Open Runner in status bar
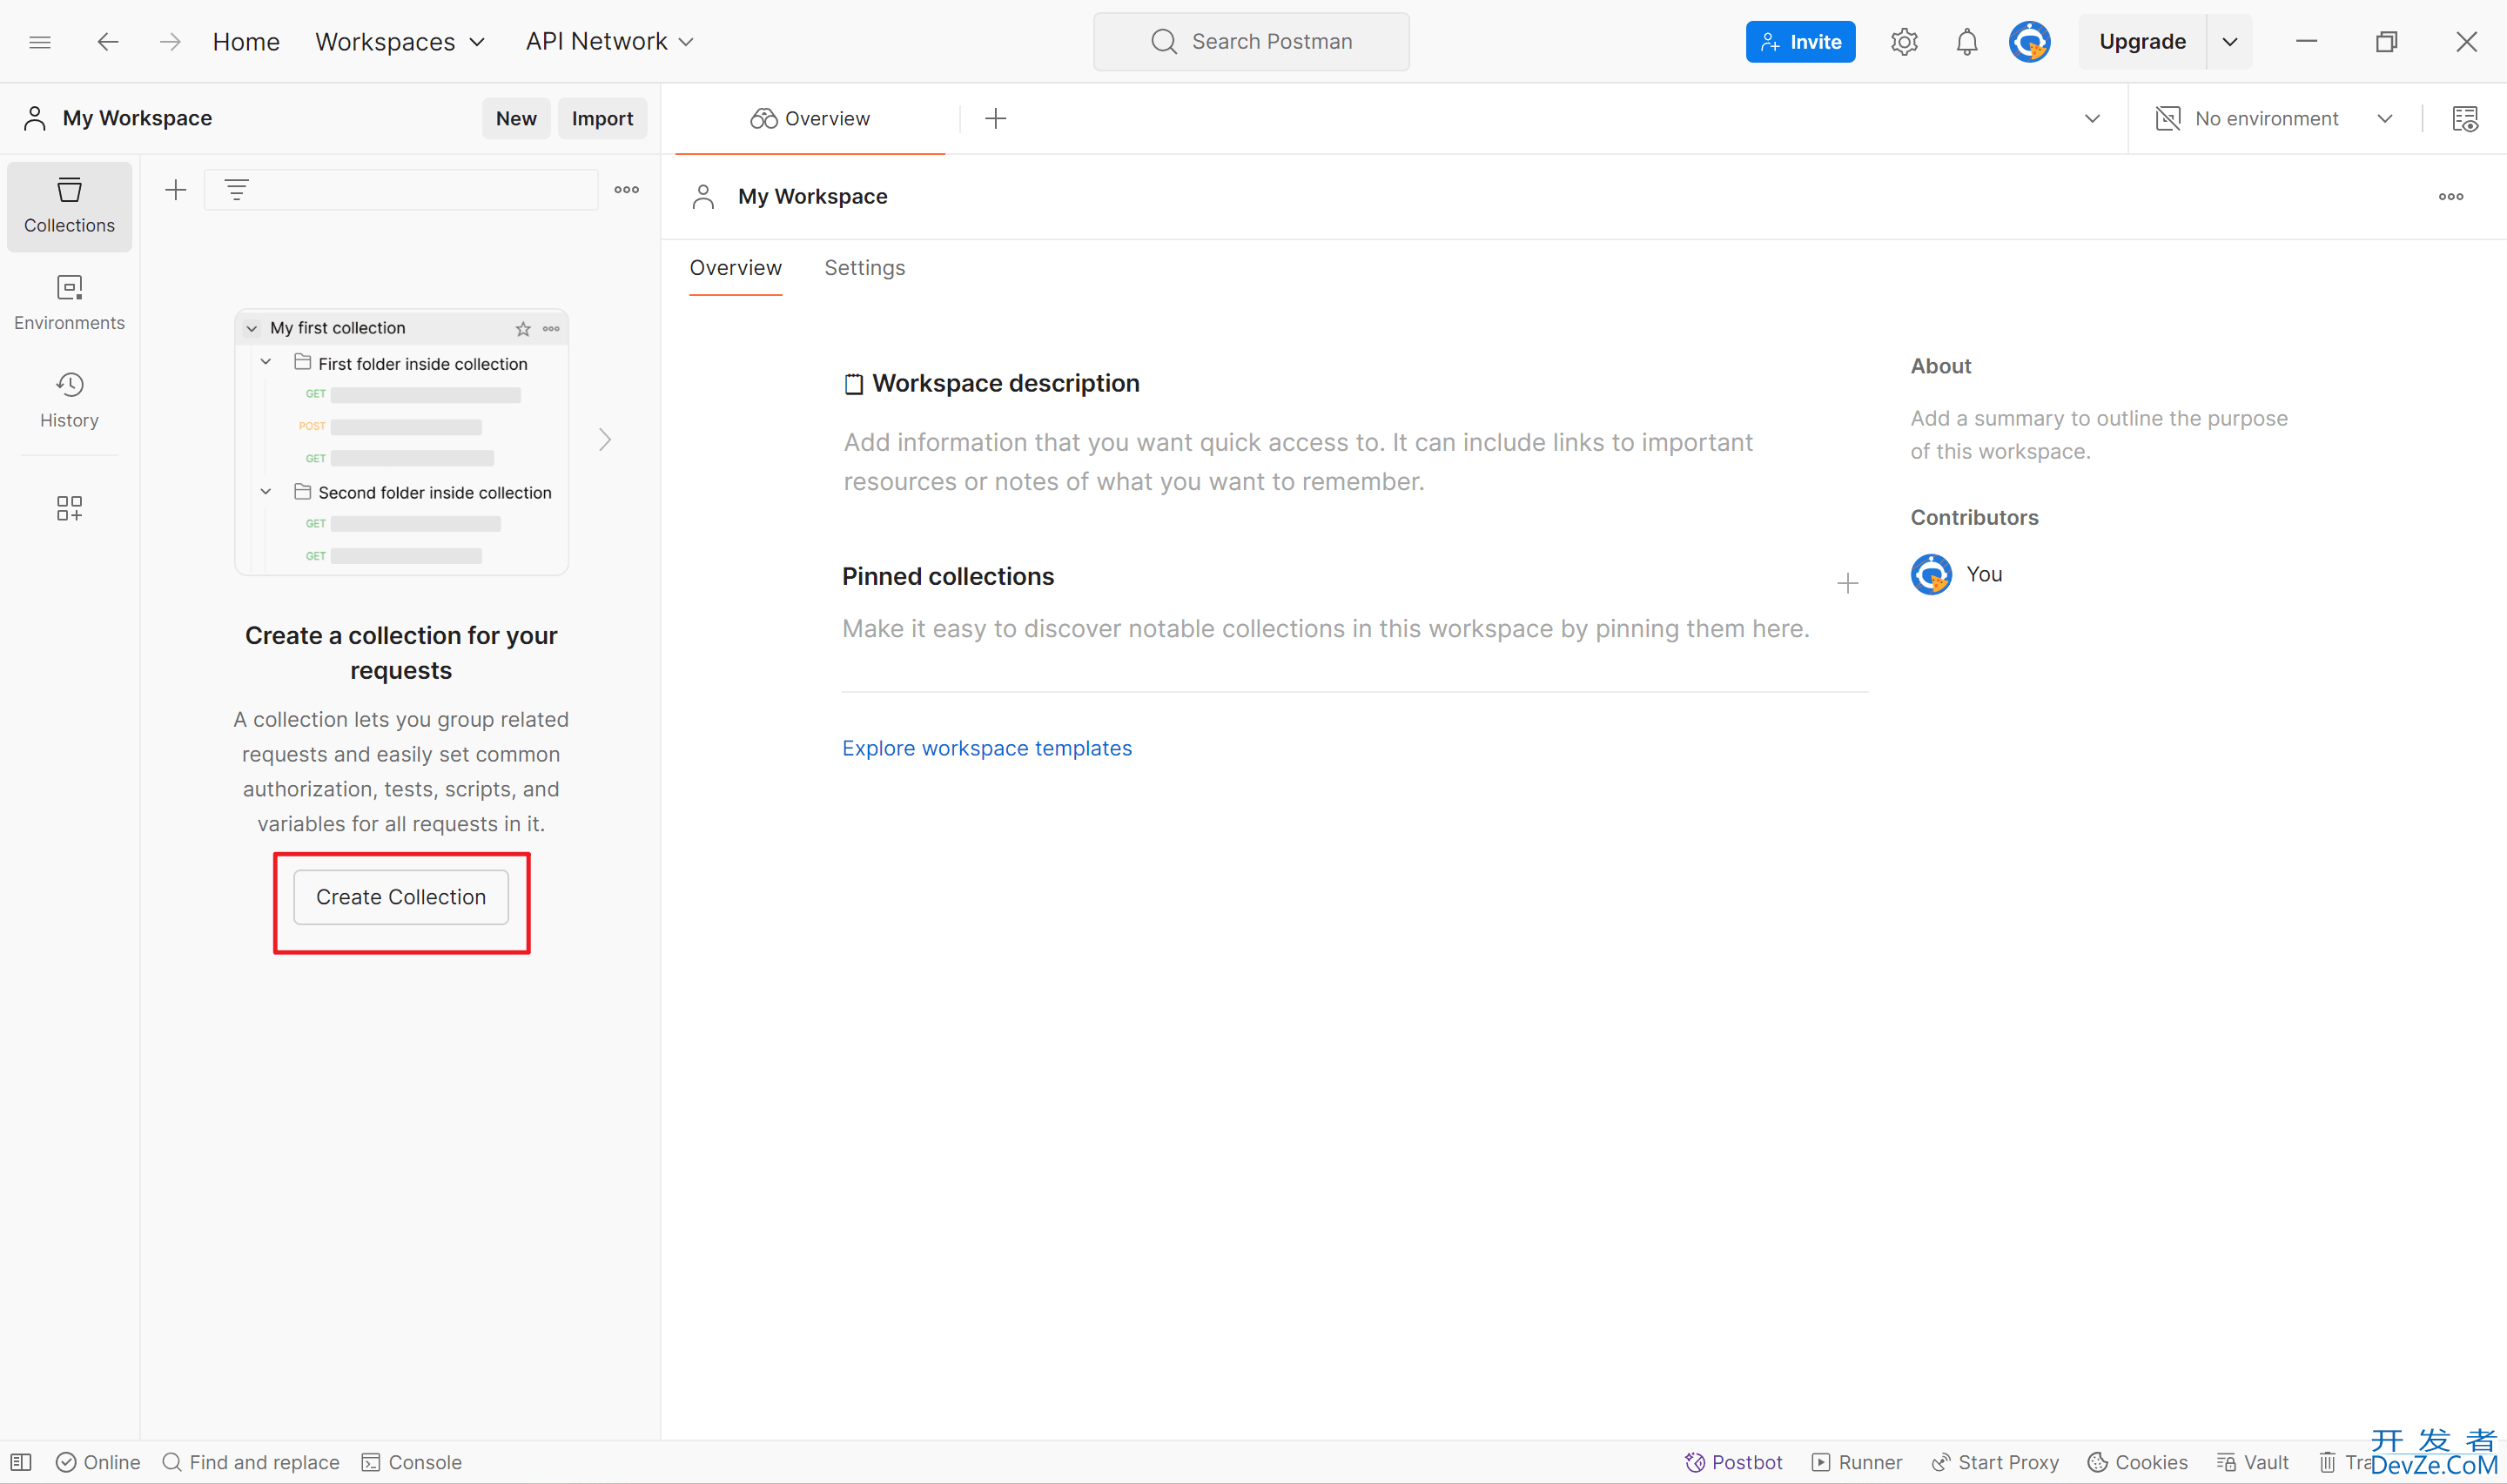Image resolution: width=2507 pixels, height=1484 pixels. click(x=1856, y=1462)
